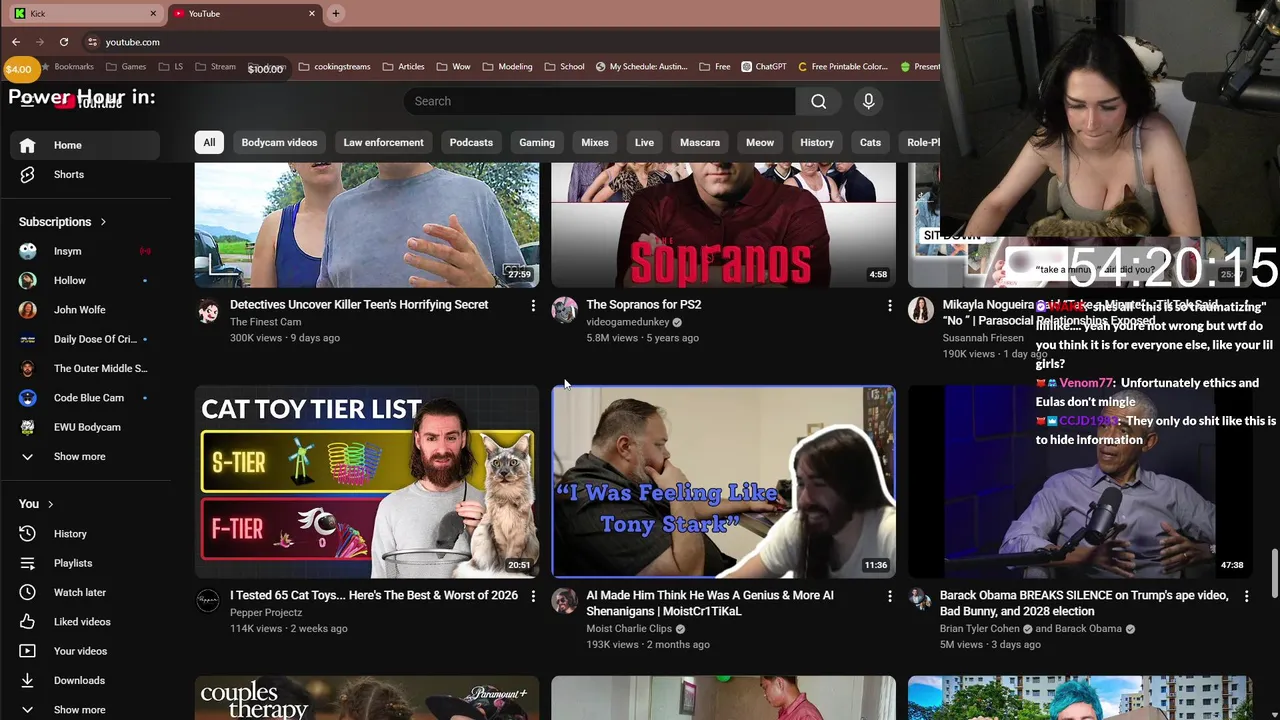Open Shorts in the sidebar
Viewport: 1280px width, 720px height.
point(85,174)
